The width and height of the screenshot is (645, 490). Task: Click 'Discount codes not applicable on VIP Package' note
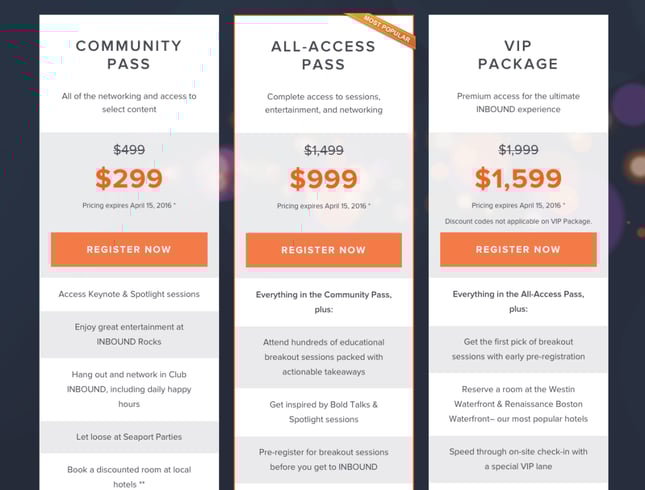pyautogui.click(x=518, y=221)
